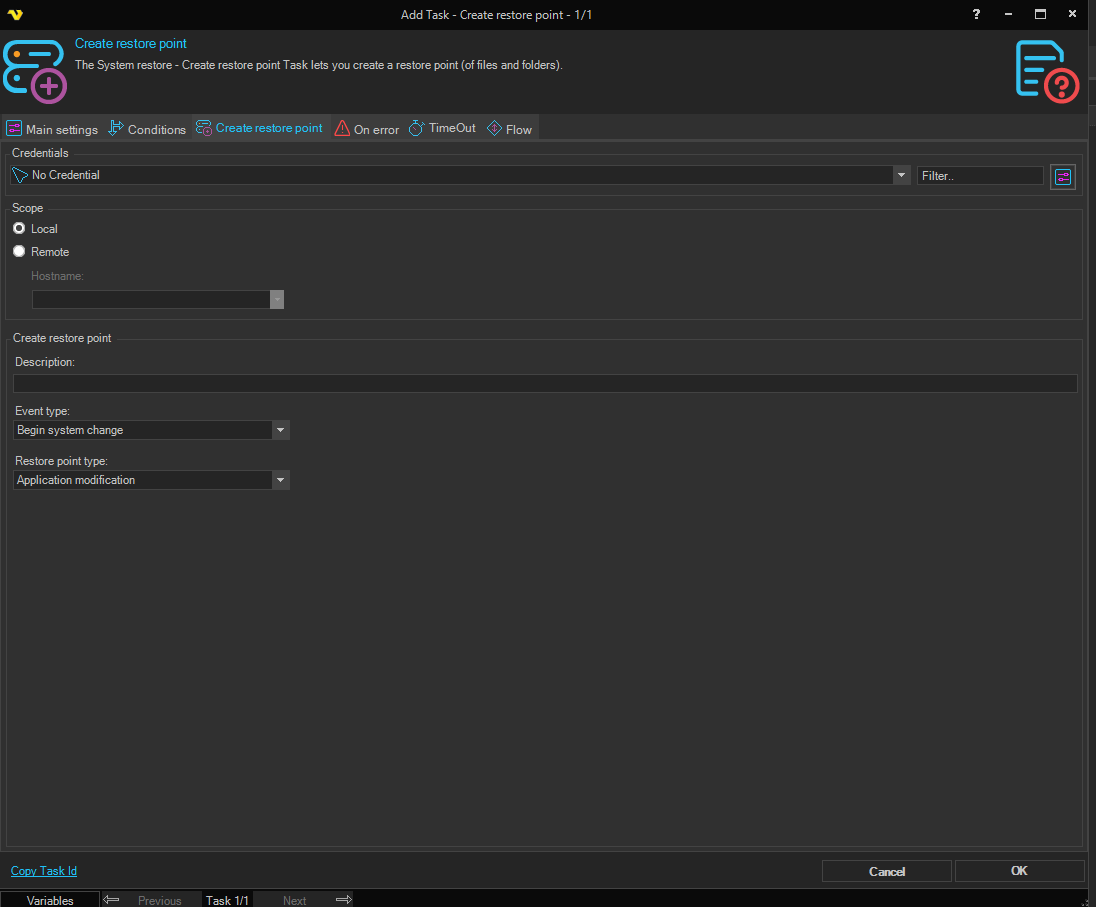The width and height of the screenshot is (1096, 907).
Task: Click the Description text field
Action: 545,383
